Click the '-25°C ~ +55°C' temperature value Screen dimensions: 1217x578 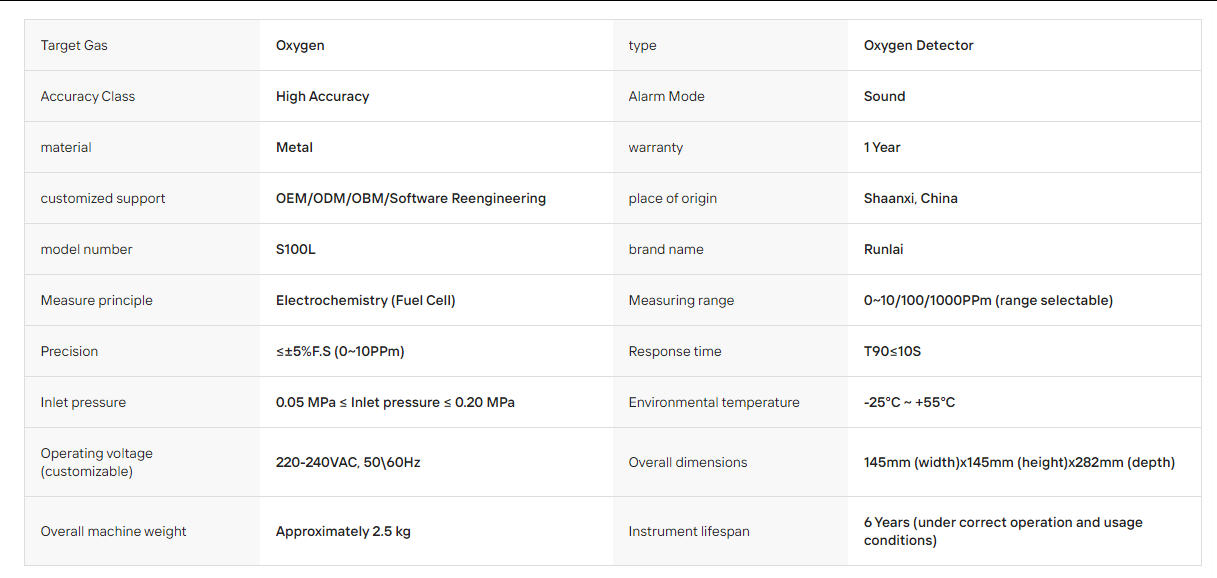coord(909,402)
